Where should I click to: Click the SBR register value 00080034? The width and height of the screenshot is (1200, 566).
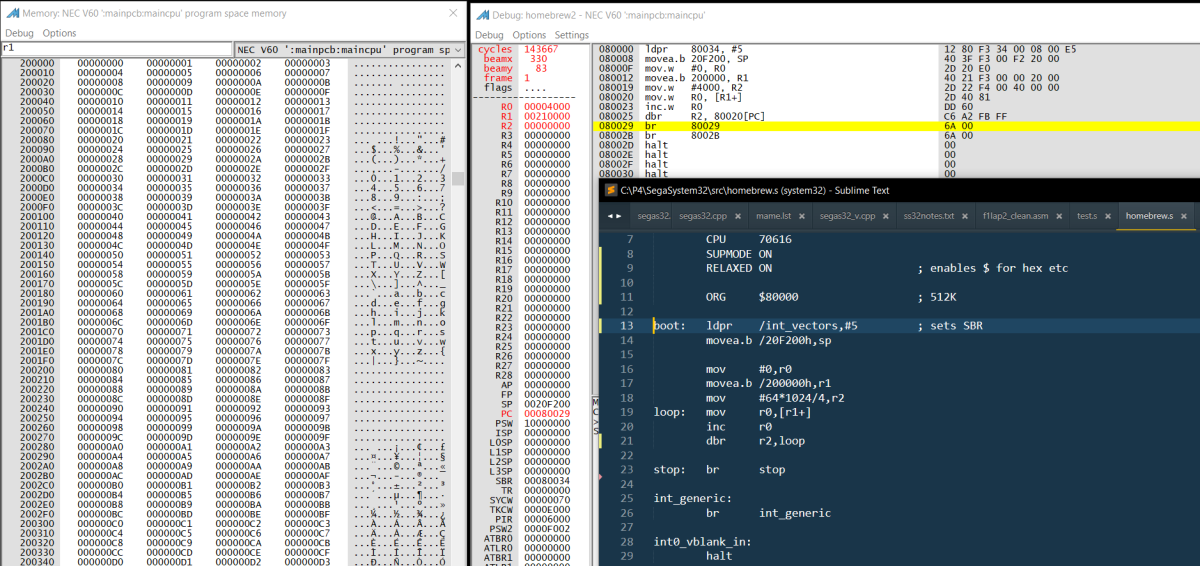tap(546, 482)
